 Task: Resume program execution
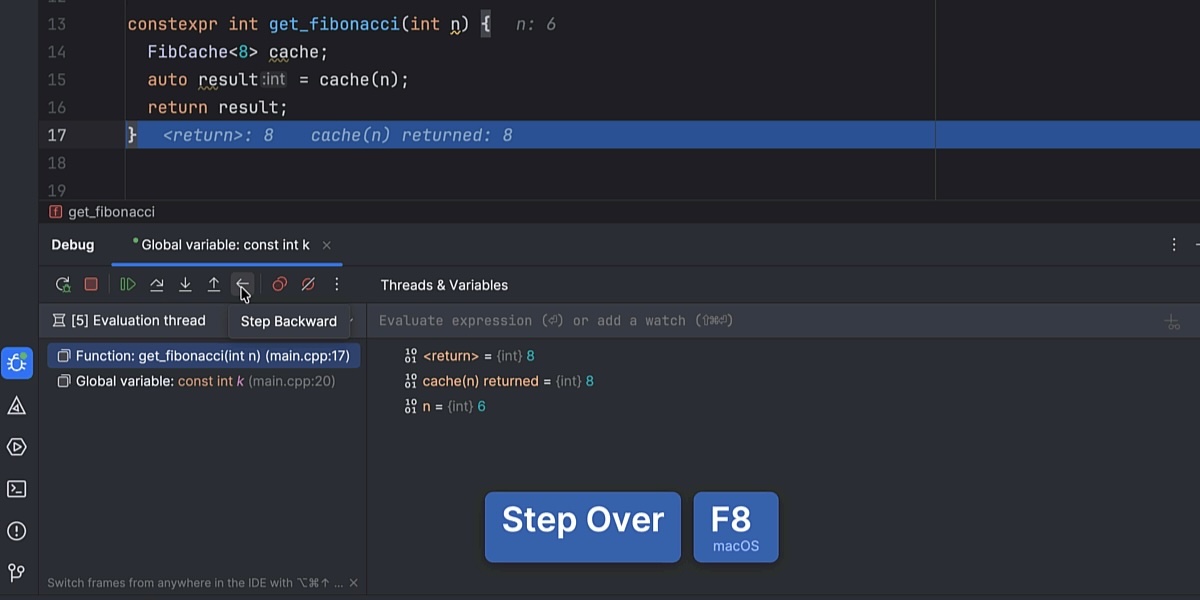click(x=128, y=285)
